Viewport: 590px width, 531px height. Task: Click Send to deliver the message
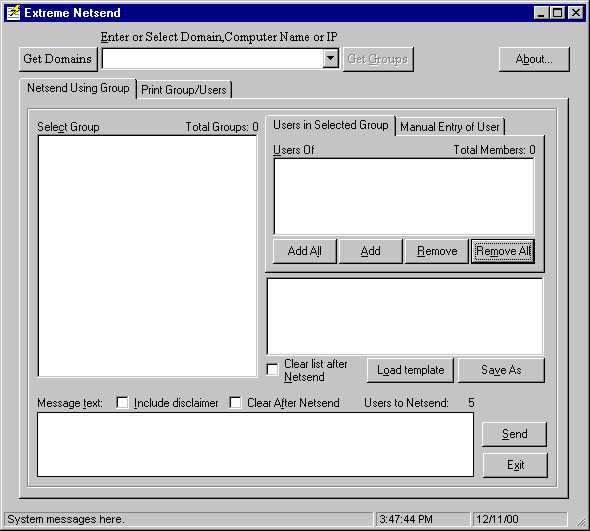point(514,434)
